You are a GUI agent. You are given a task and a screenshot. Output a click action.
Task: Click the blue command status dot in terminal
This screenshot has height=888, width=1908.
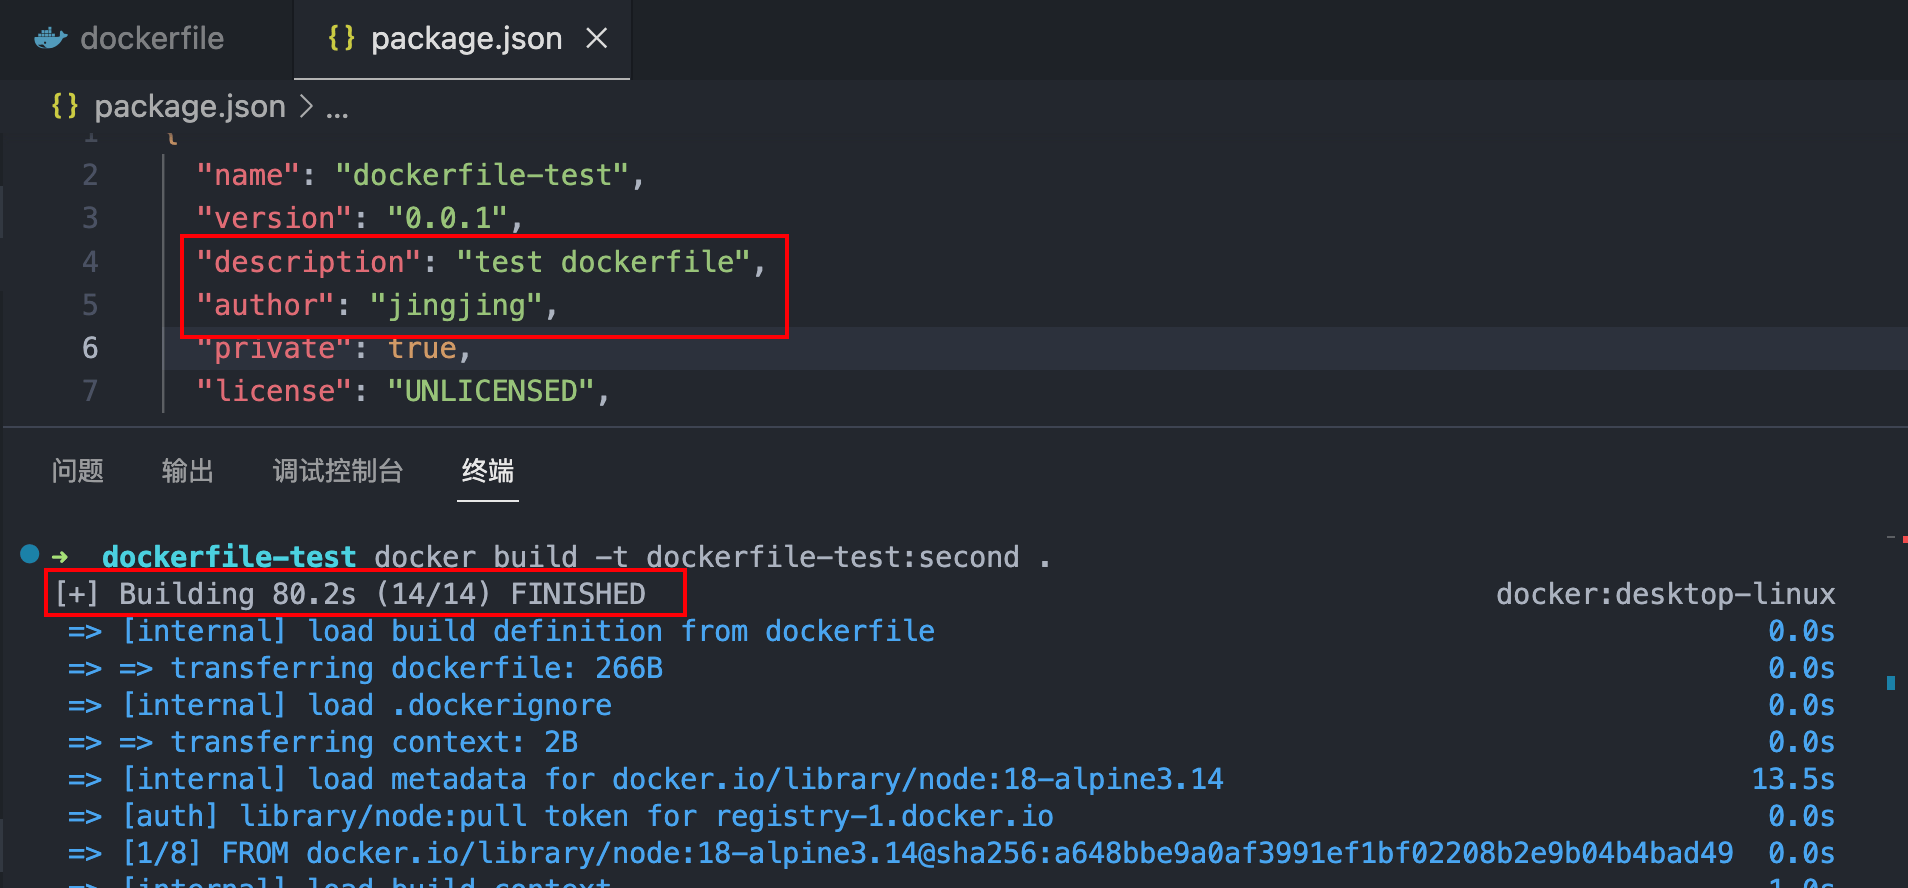coord(30,554)
